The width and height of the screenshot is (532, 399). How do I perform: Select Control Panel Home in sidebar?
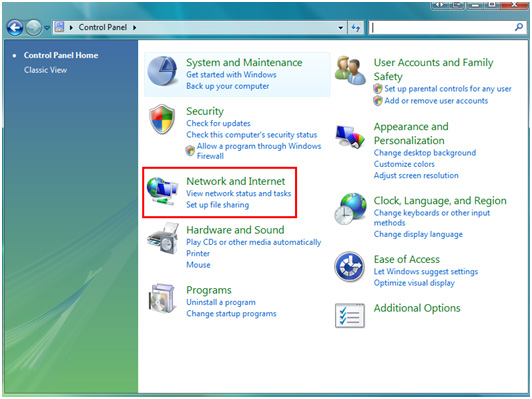[x=61, y=55]
